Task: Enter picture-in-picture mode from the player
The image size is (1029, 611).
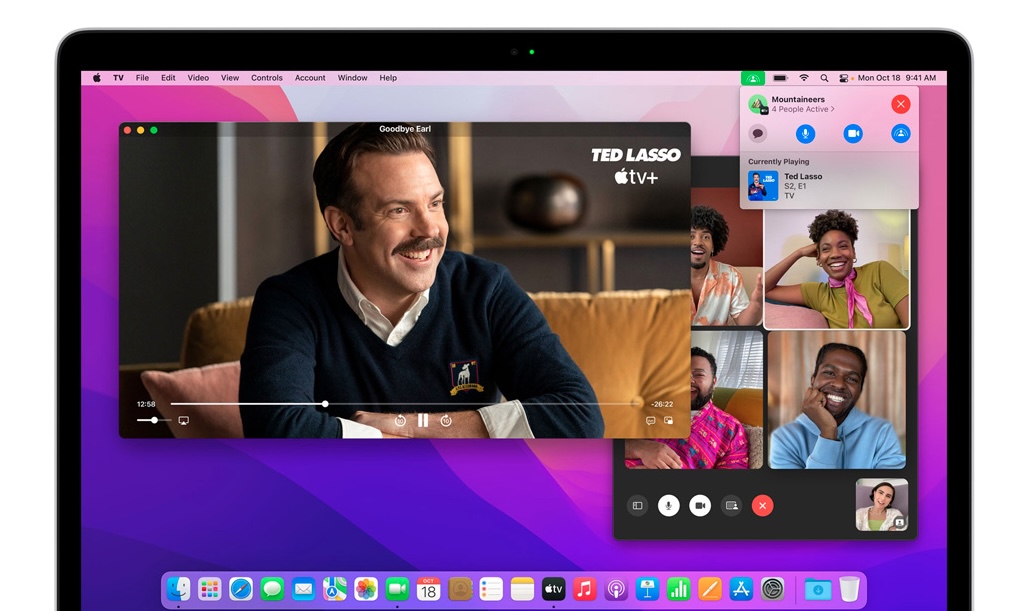Action: (x=667, y=419)
